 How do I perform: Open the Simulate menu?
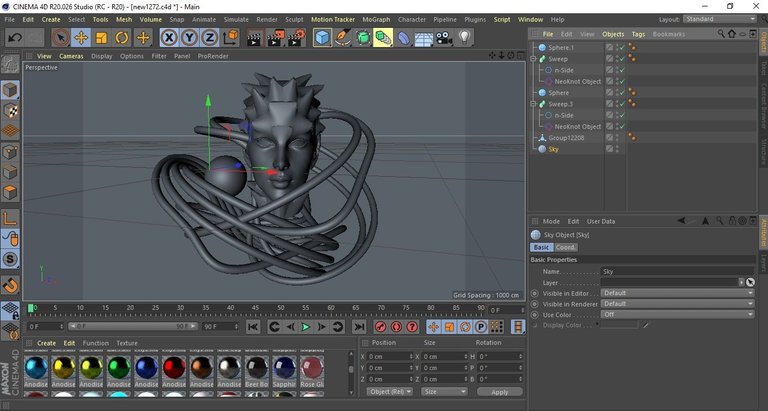pos(236,20)
